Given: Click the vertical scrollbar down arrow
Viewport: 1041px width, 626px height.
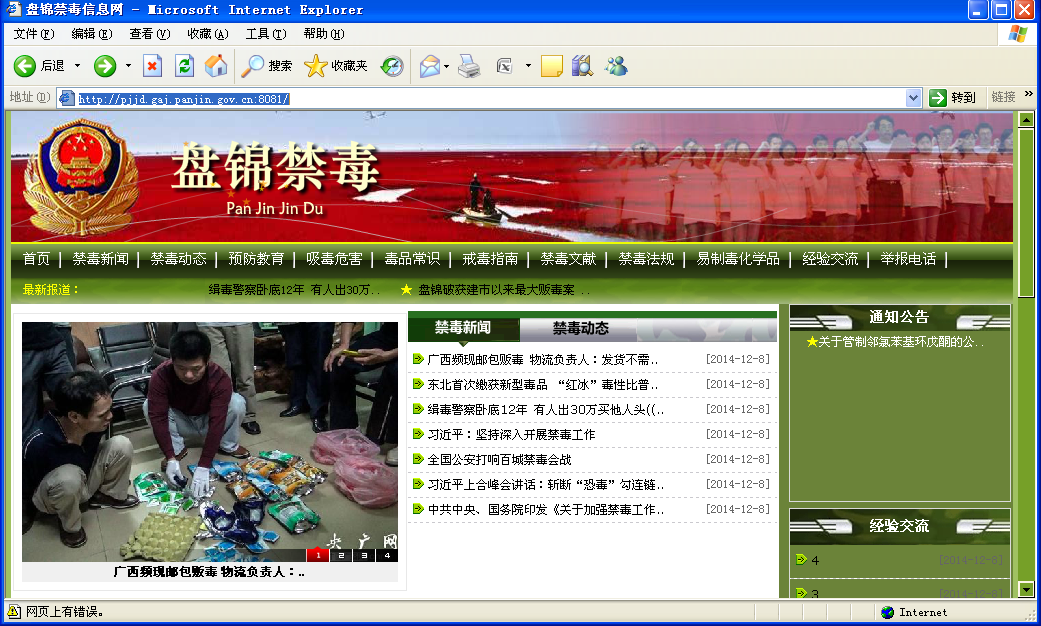Looking at the screenshot, I should click(x=1026, y=589).
